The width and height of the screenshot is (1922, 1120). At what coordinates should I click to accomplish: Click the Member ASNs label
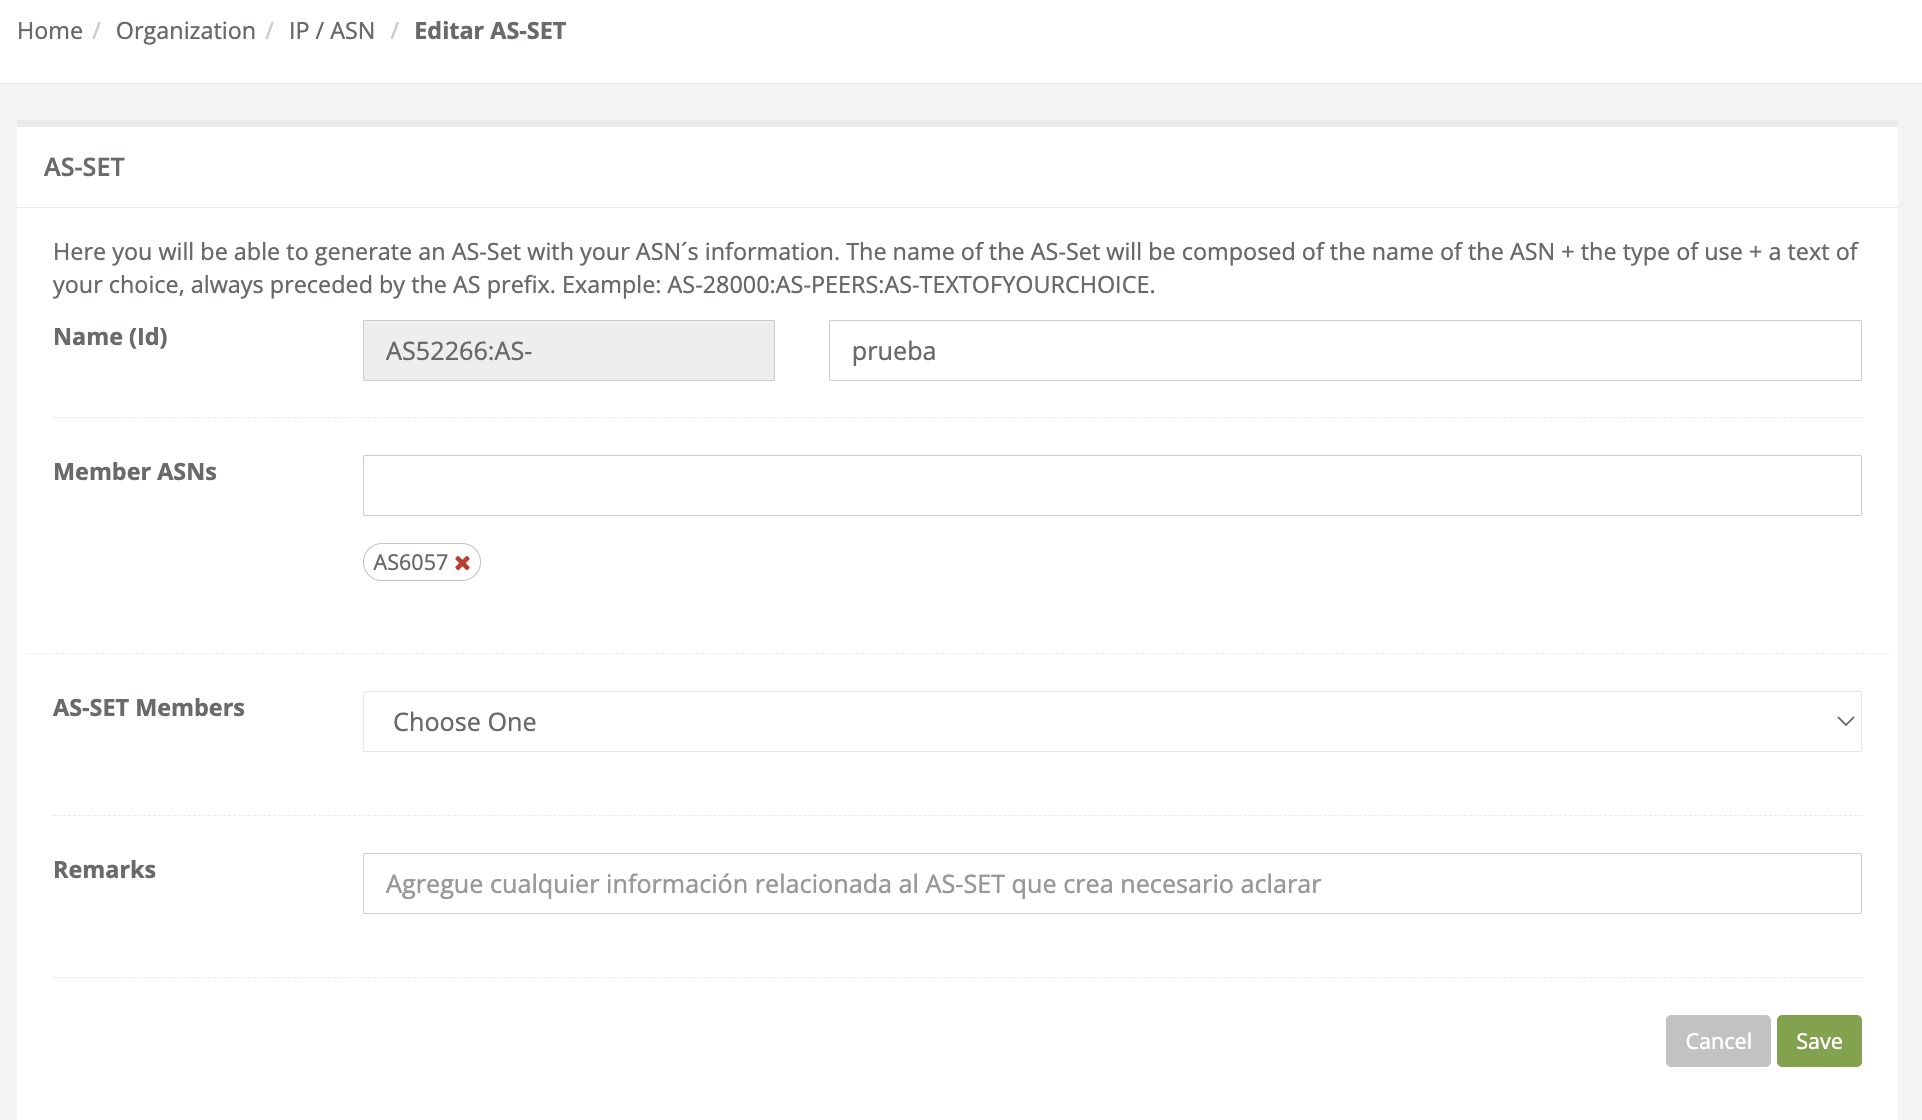[x=135, y=472]
